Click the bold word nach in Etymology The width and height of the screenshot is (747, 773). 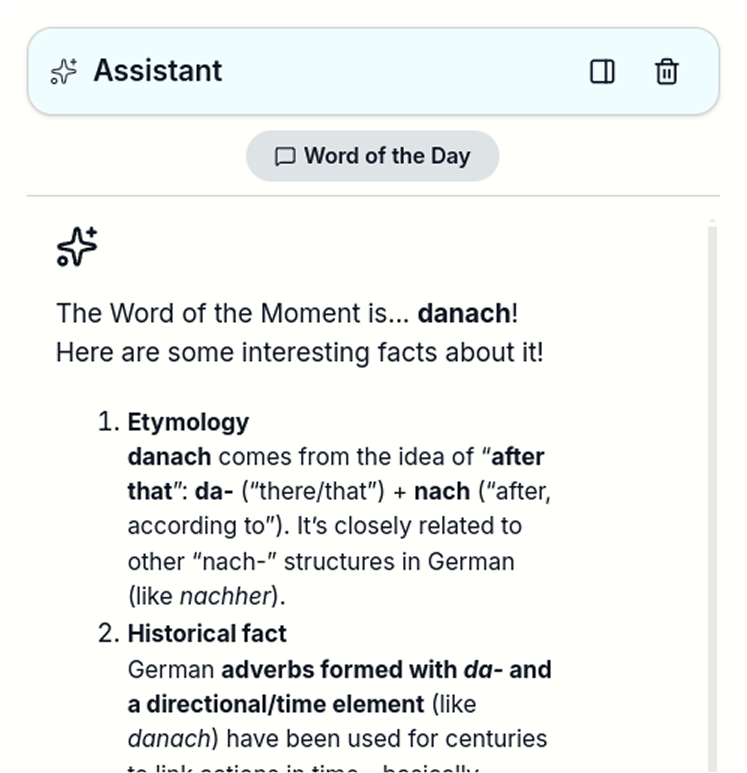point(440,492)
